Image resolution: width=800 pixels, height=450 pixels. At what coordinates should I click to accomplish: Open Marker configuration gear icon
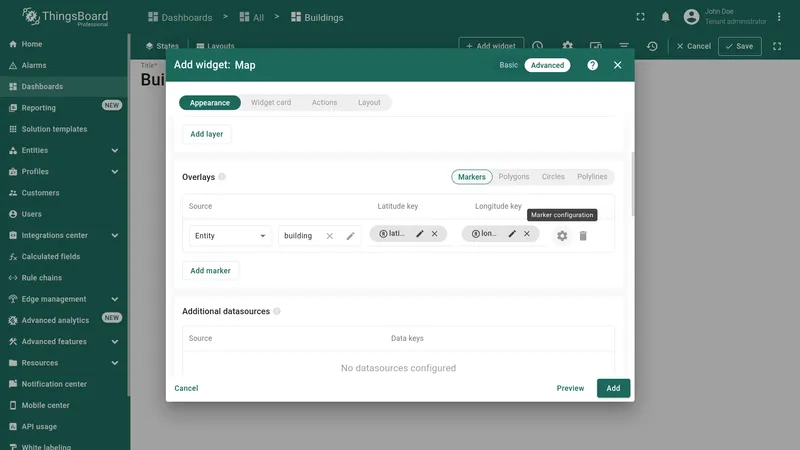click(x=562, y=236)
